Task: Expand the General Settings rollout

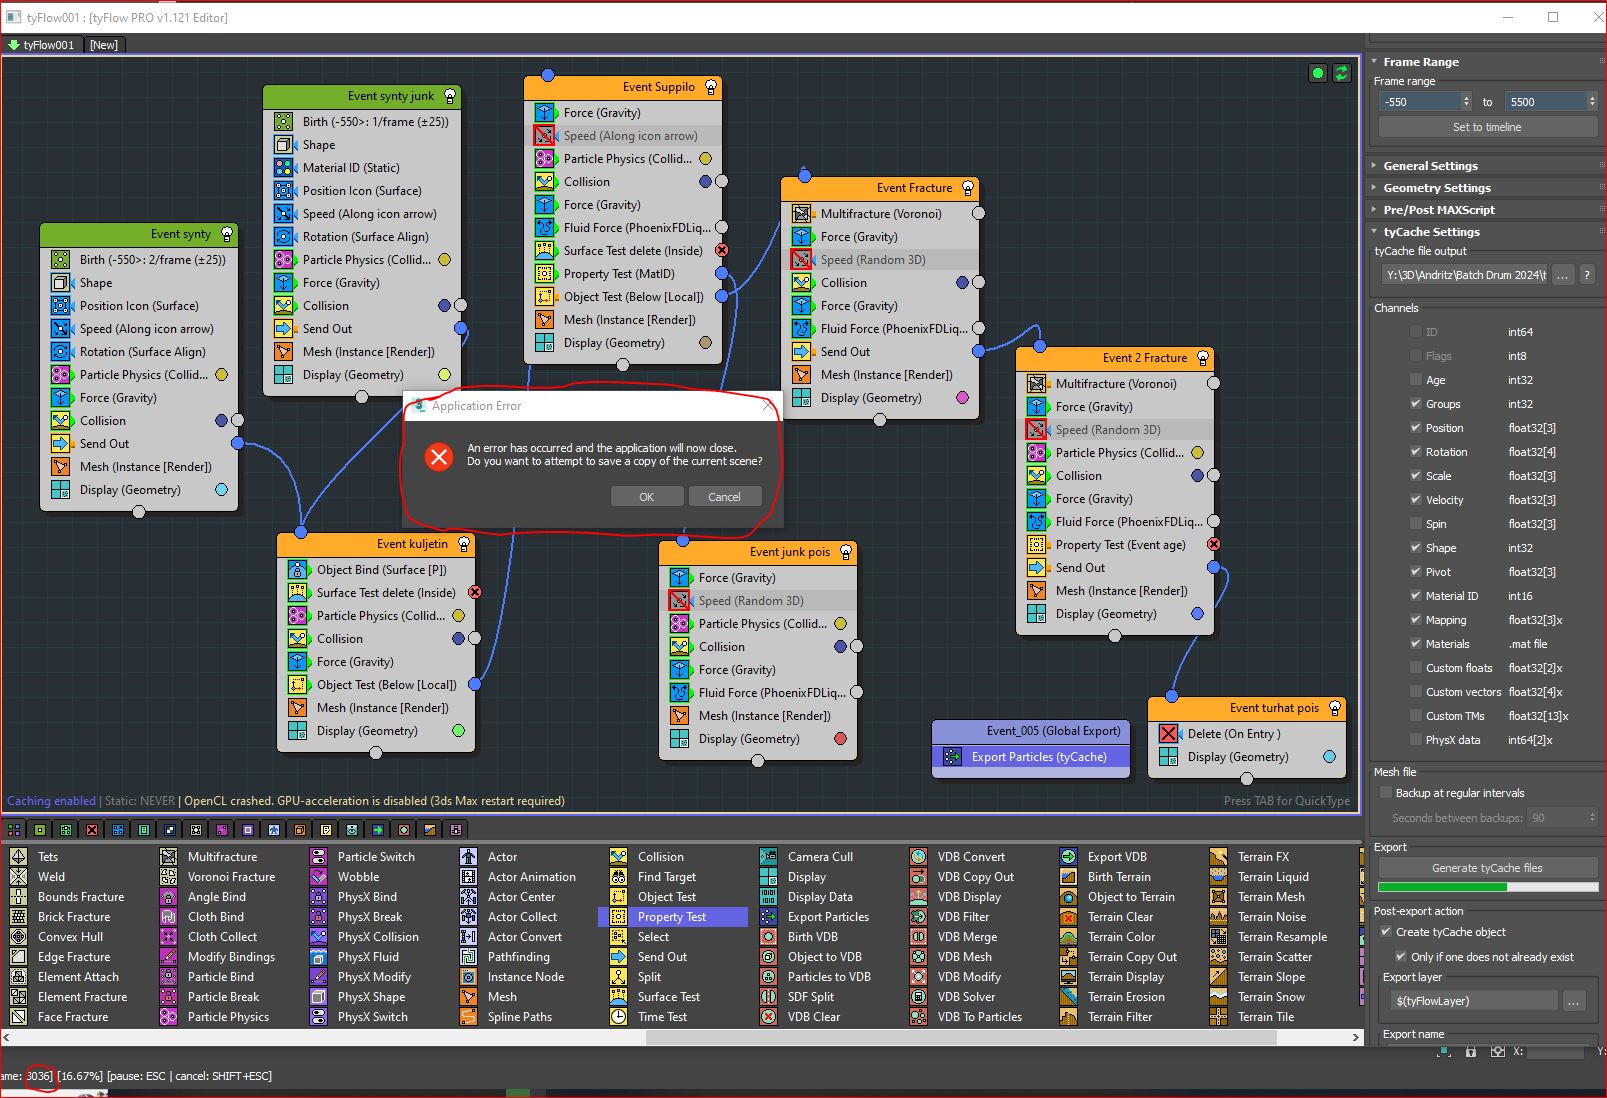Action: (x=1430, y=166)
